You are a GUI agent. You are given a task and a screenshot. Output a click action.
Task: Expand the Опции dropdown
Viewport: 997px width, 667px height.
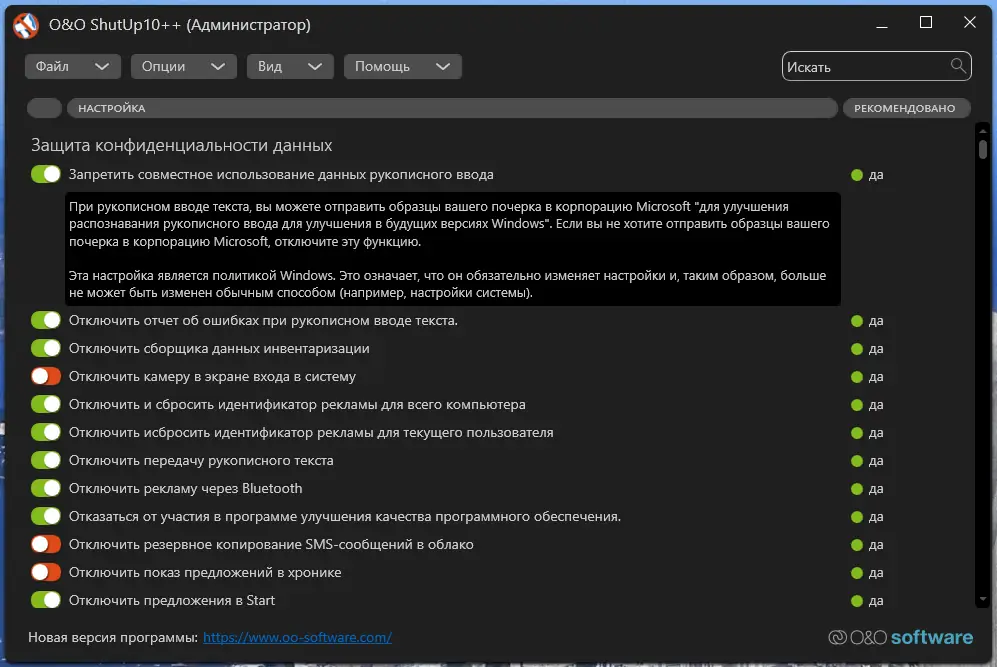[x=182, y=66]
